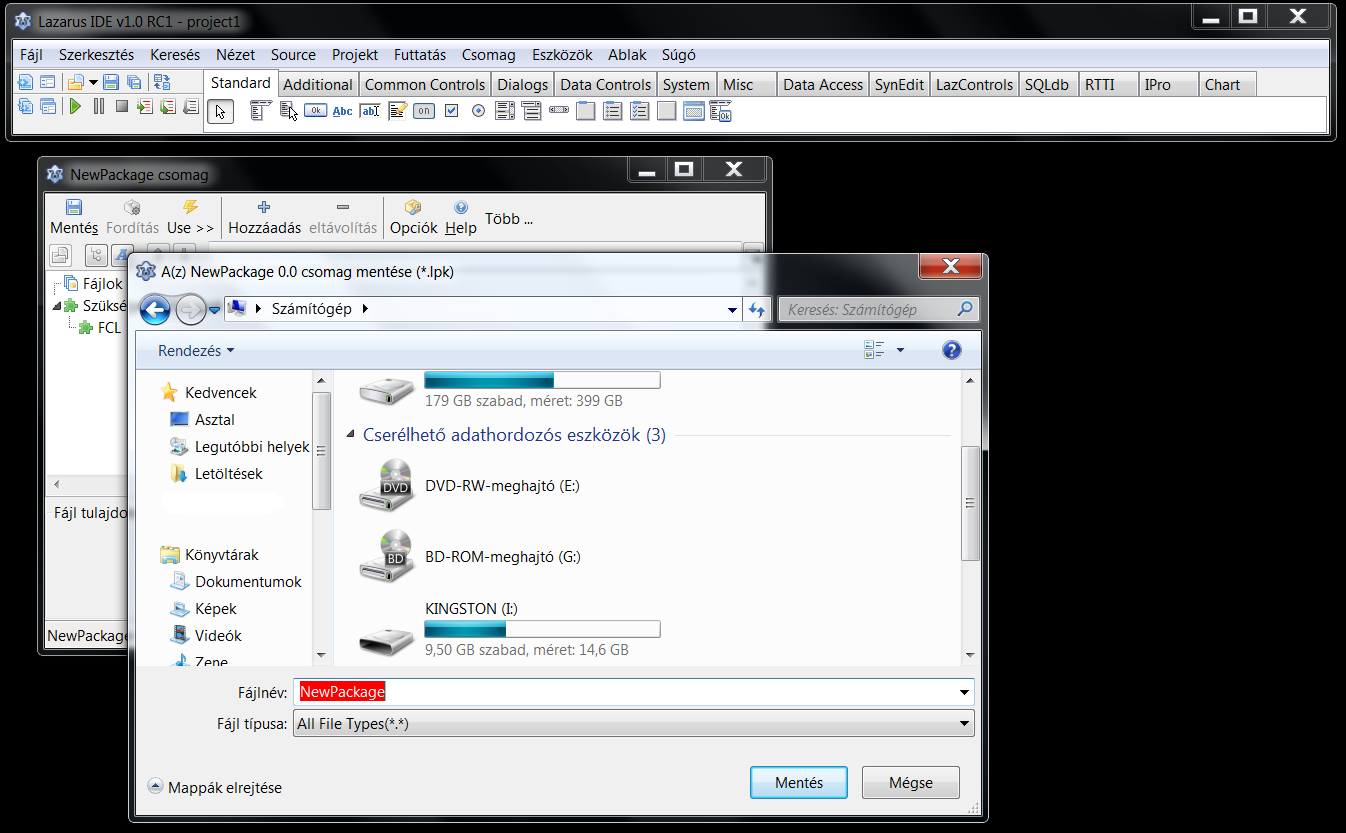1346x833 pixels.
Task: Pick the TCheckBox component icon in the palette
Action: coord(451,111)
